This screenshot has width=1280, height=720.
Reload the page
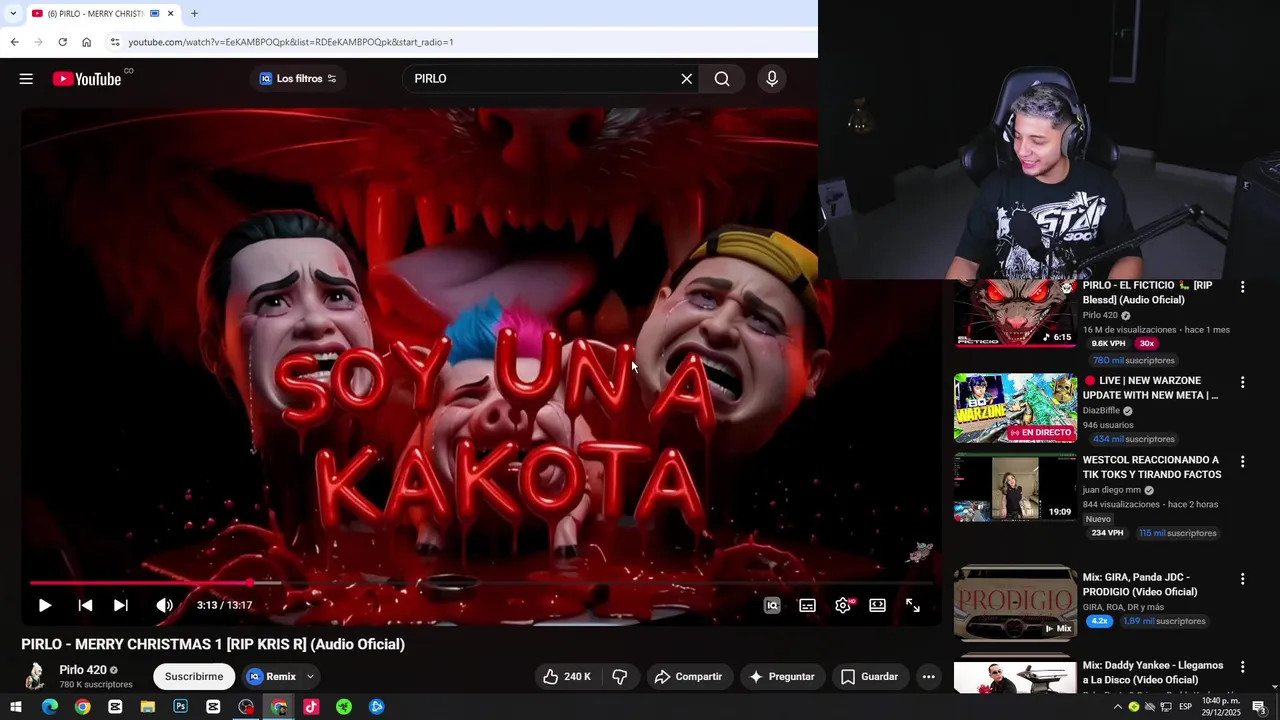tap(62, 42)
